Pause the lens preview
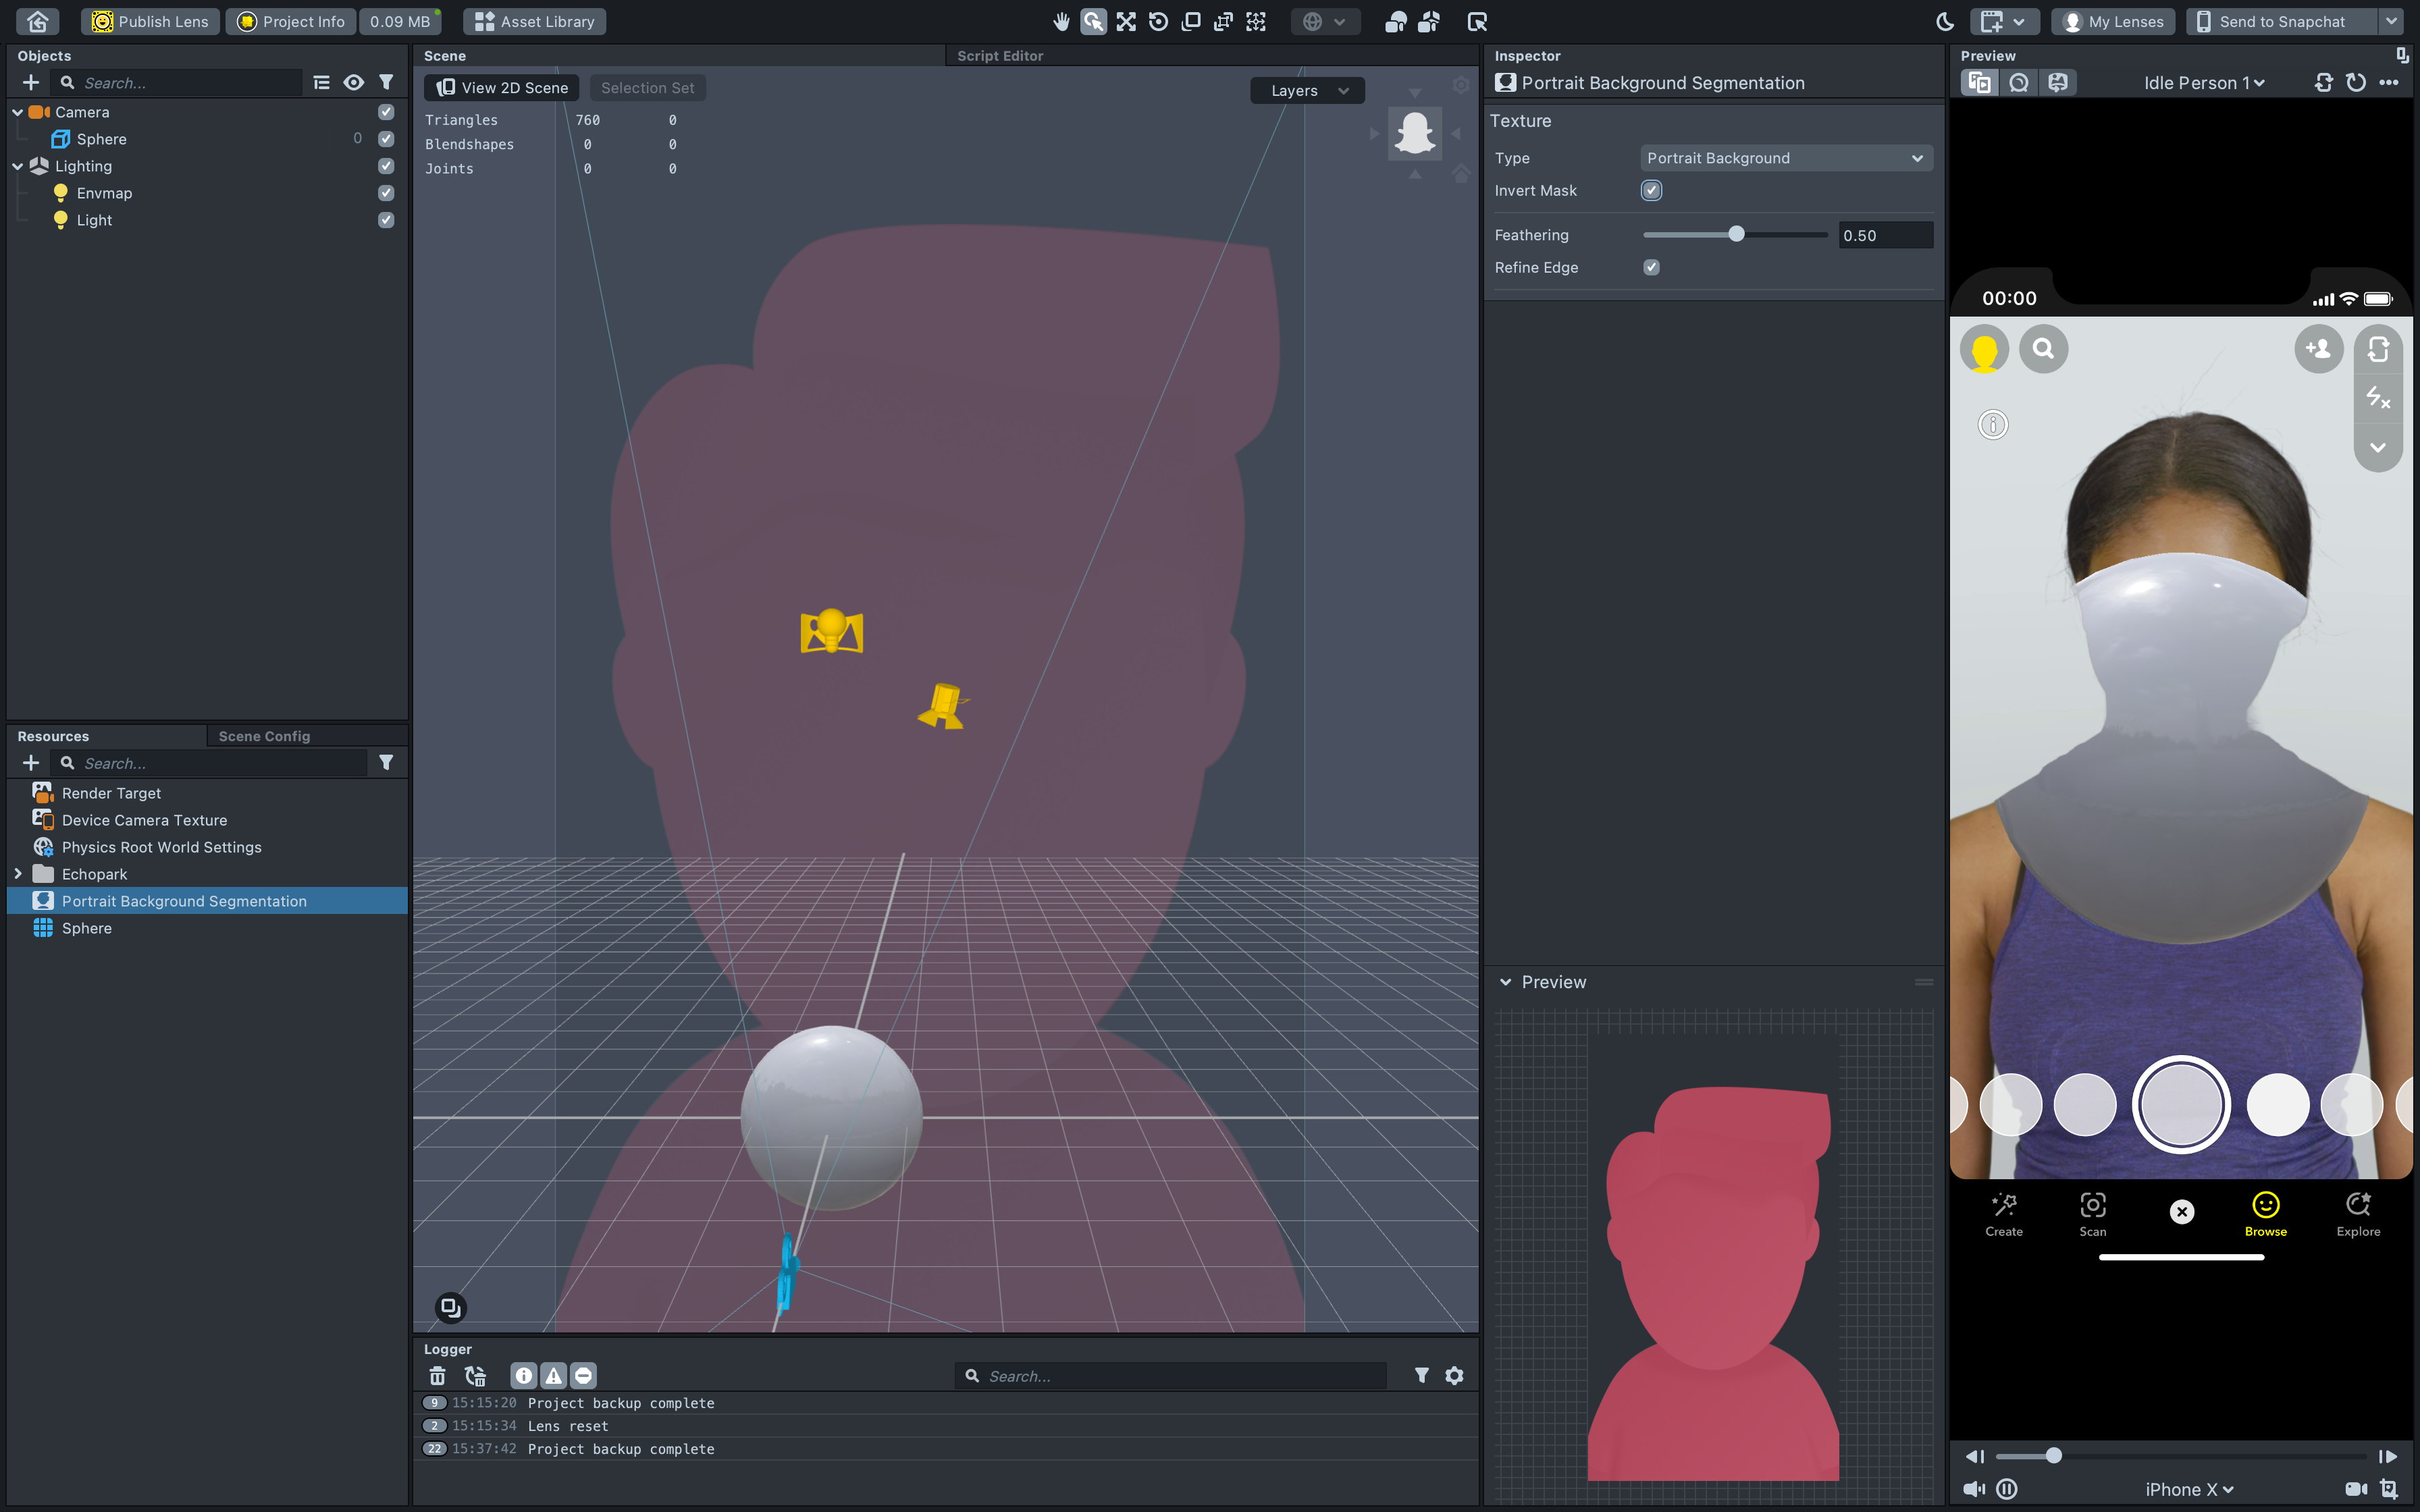 2006,1489
